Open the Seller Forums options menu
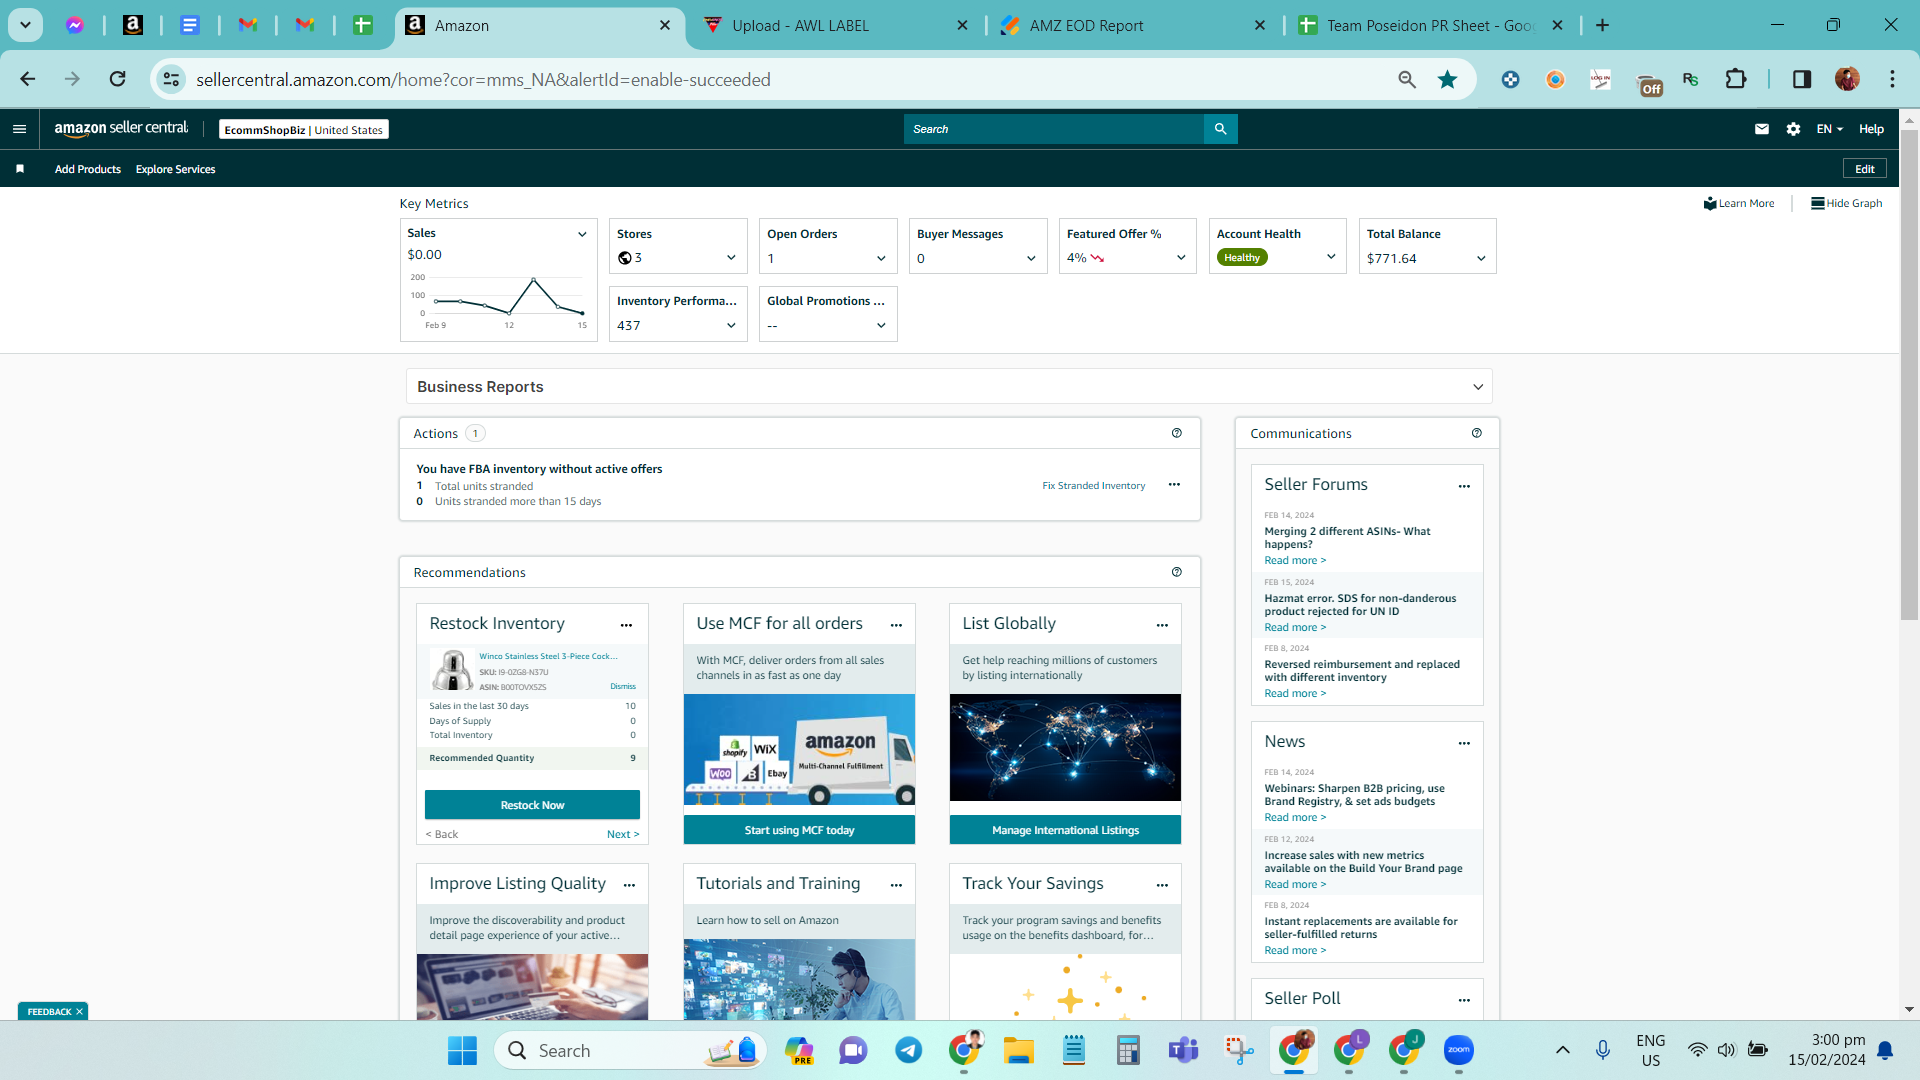This screenshot has height=1080, width=1920. [1464, 486]
